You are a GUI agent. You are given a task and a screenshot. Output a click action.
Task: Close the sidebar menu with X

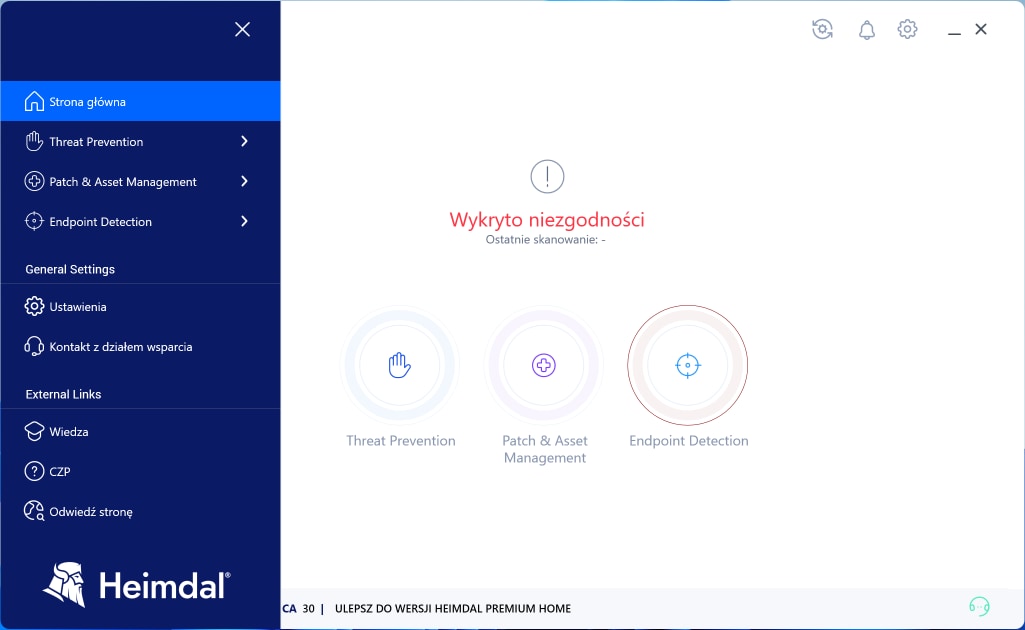click(x=243, y=29)
